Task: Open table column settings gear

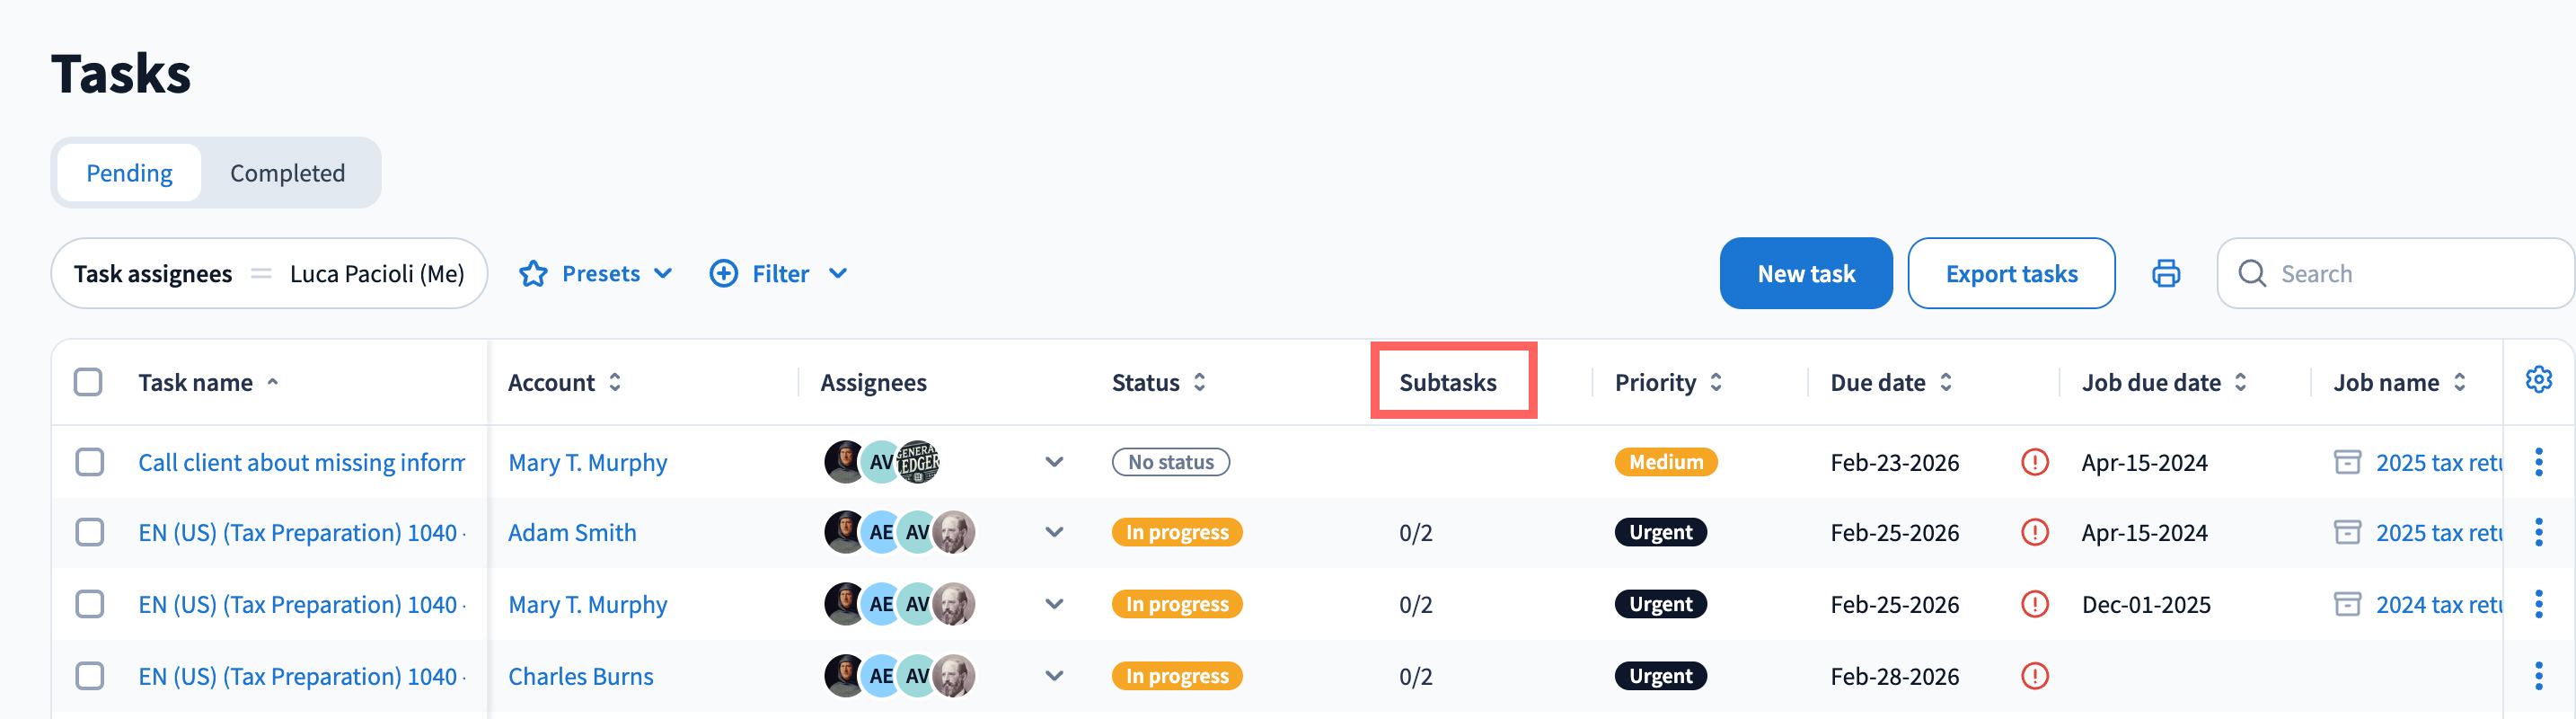Action: (2538, 380)
